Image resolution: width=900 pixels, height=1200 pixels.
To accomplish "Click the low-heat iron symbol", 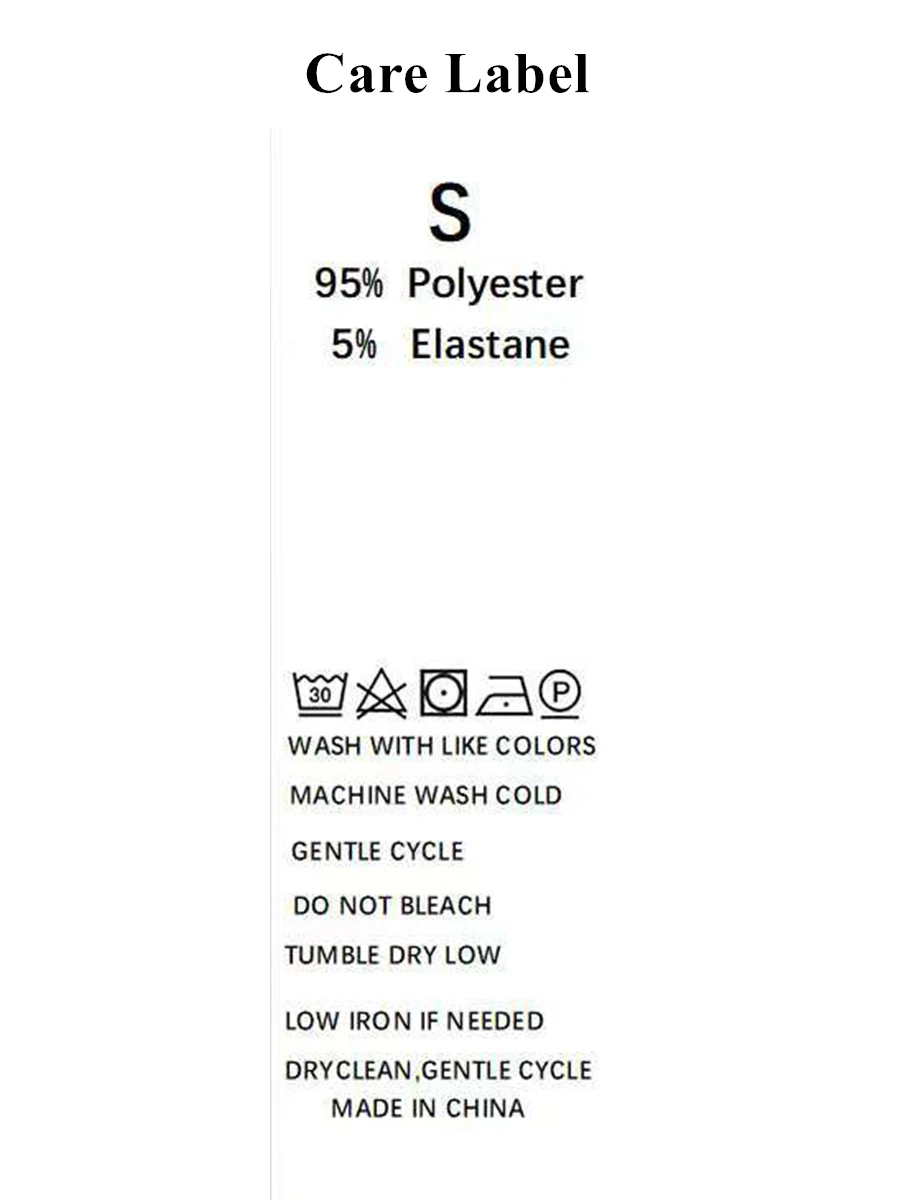I will pos(503,695).
